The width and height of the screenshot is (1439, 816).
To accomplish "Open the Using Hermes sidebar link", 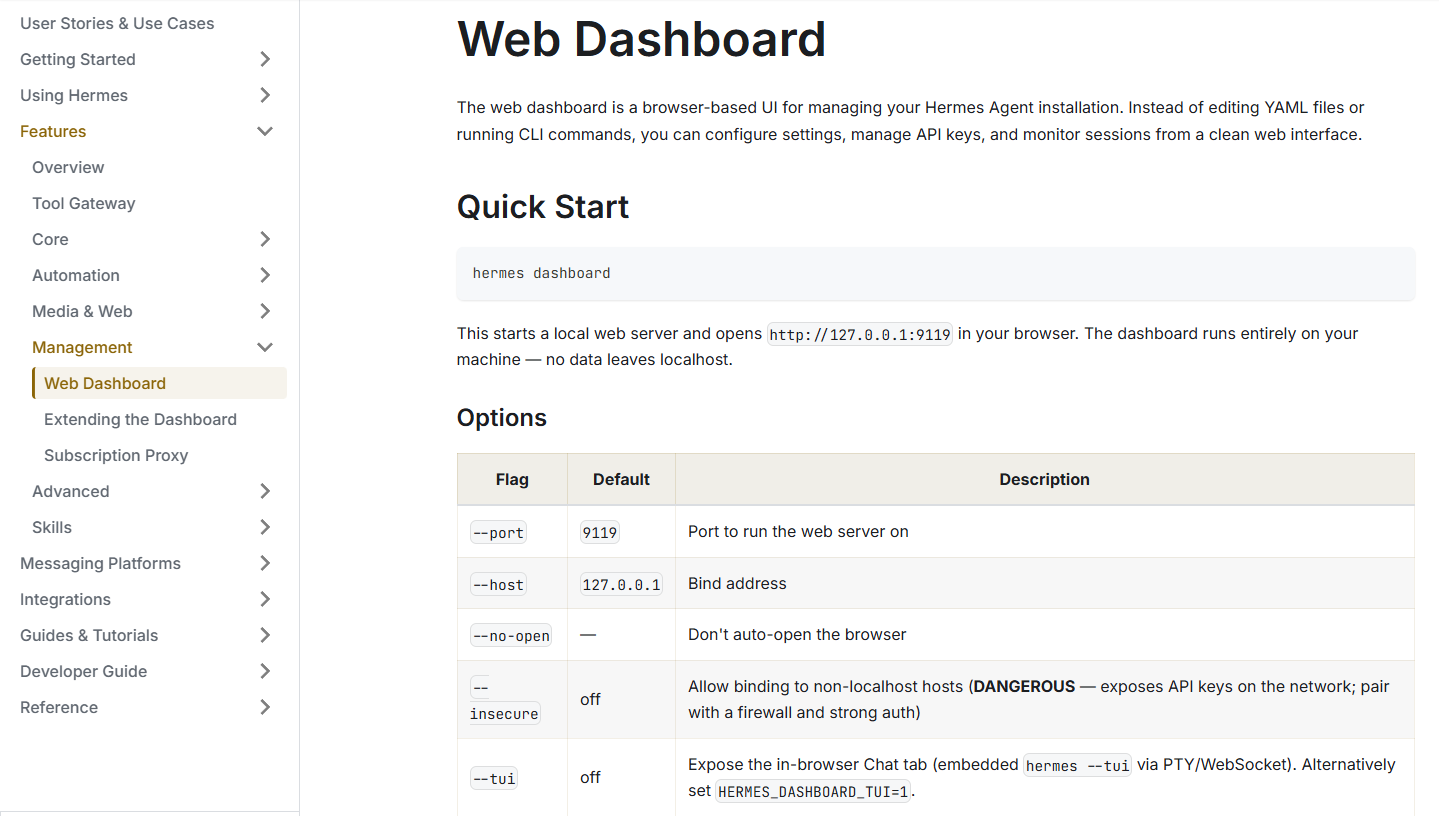I will click(74, 95).
